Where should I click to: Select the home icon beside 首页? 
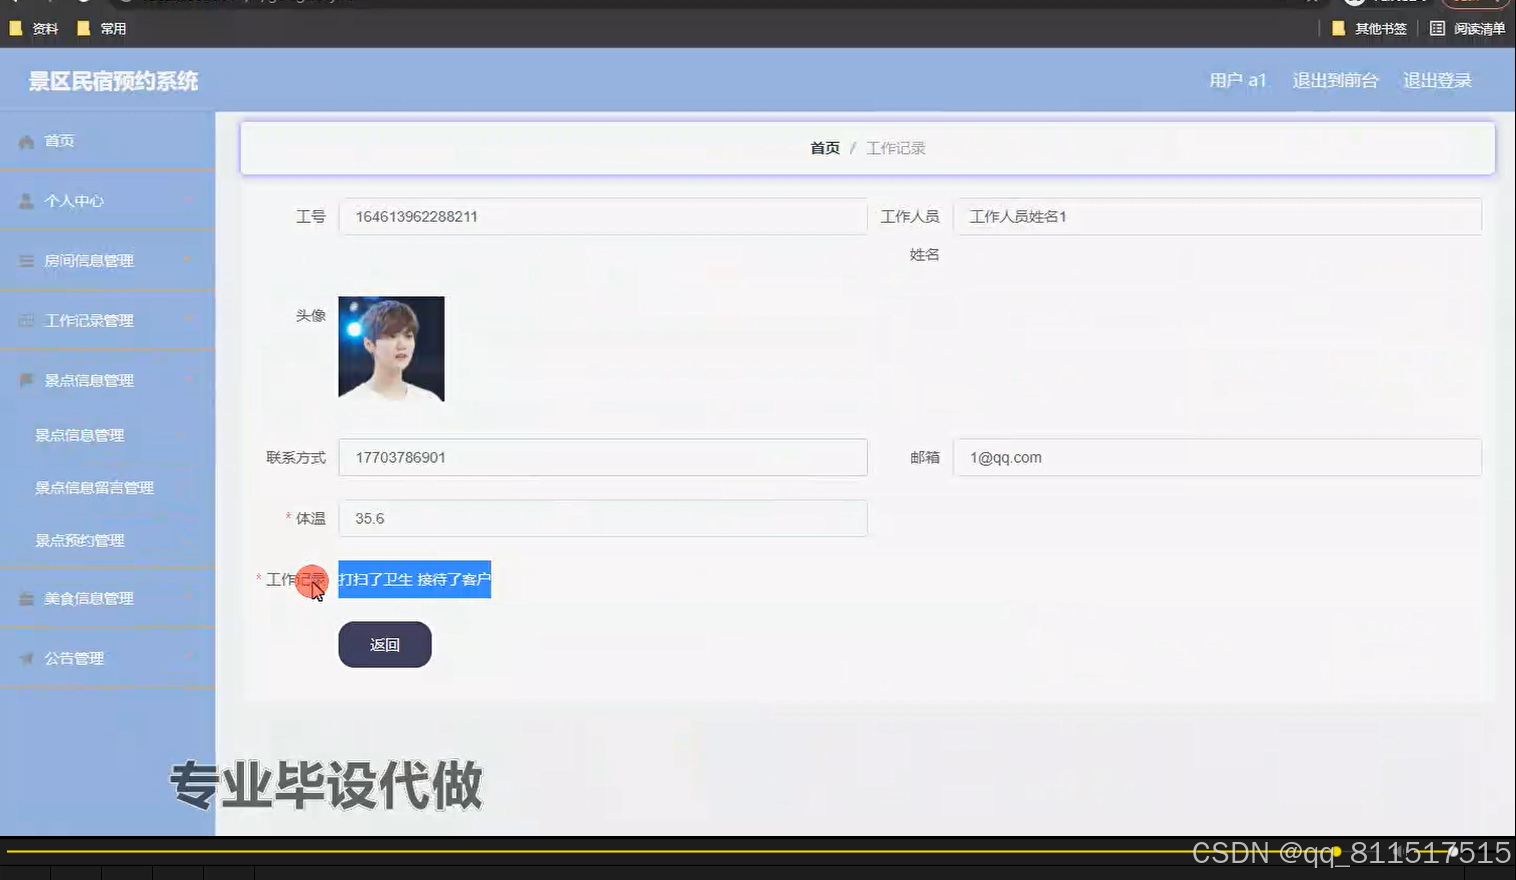tap(25, 140)
